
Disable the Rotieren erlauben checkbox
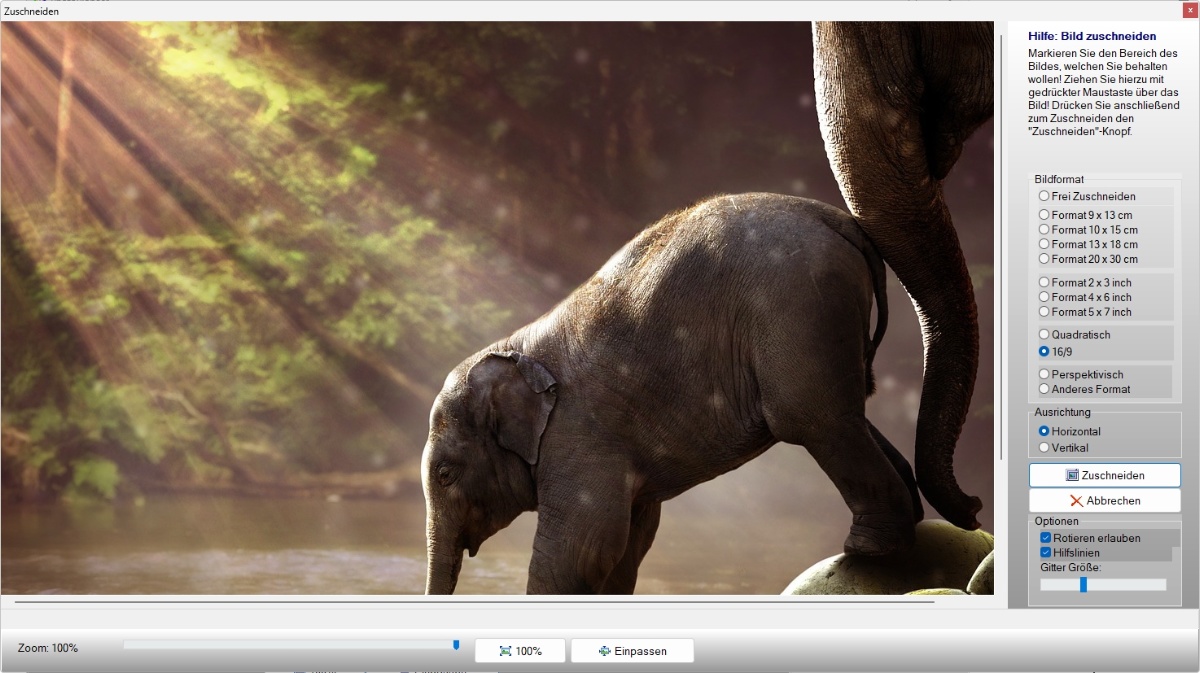click(x=1046, y=538)
